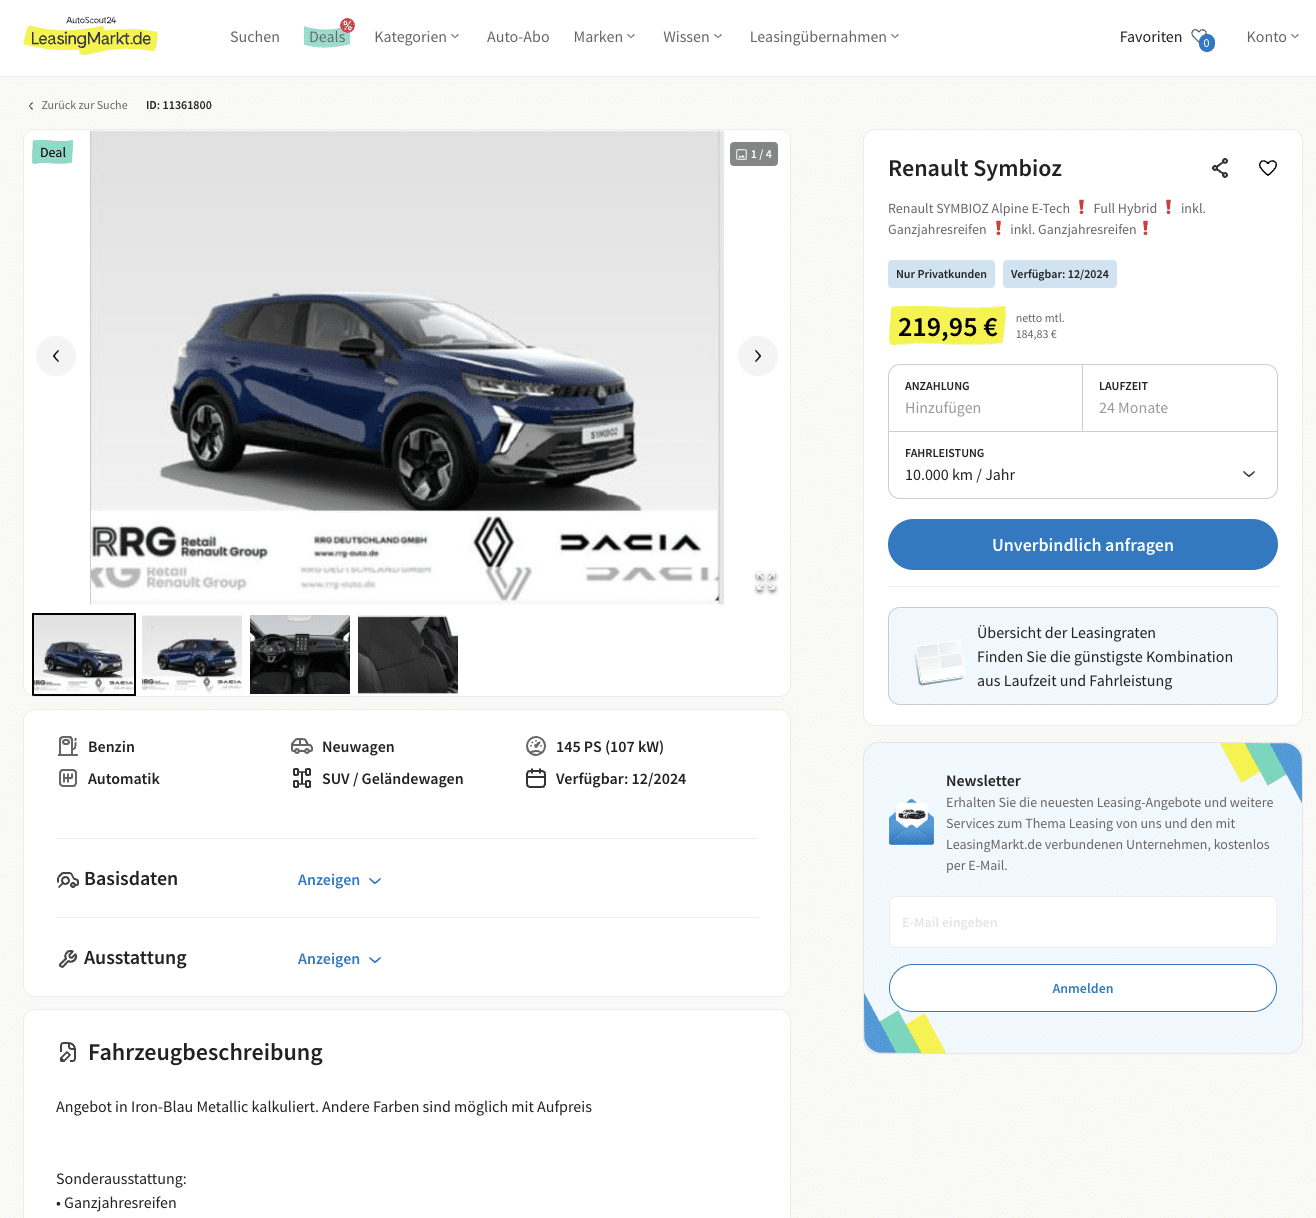Go to Suchen in the navigation

(x=255, y=37)
